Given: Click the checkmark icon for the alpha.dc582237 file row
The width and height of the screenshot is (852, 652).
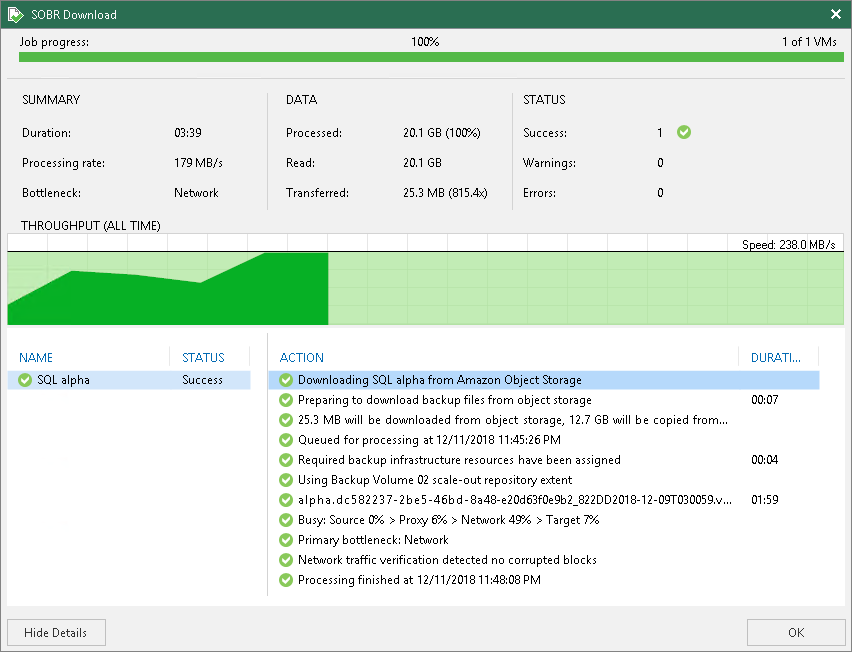Looking at the screenshot, I should 286,500.
